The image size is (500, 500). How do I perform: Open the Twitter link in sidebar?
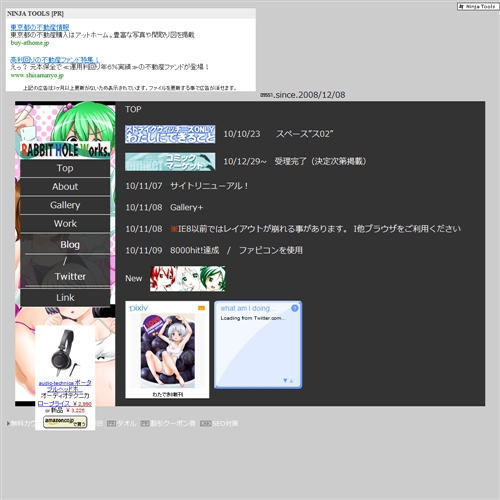pos(70,276)
